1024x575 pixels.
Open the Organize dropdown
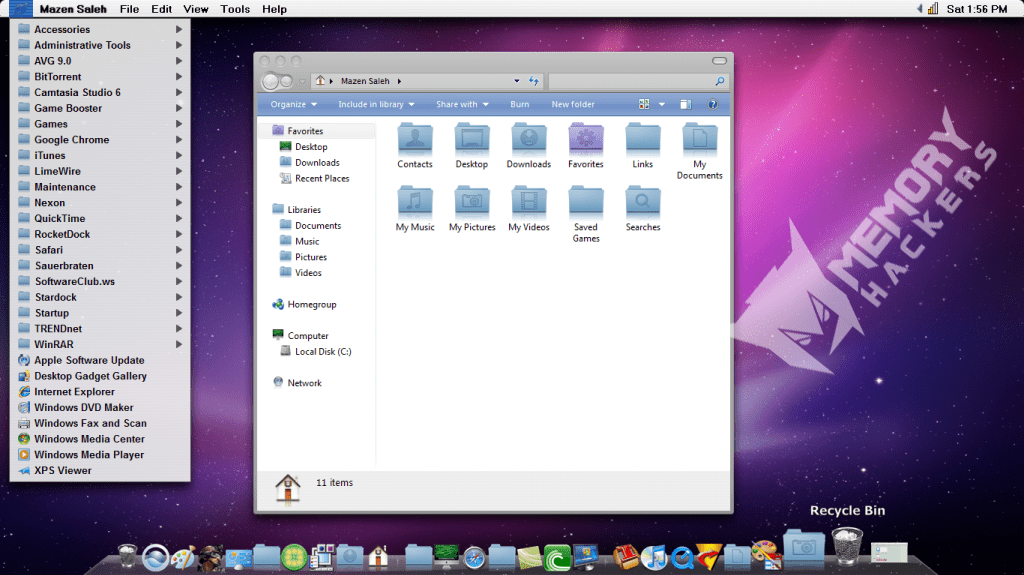click(x=293, y=105)
